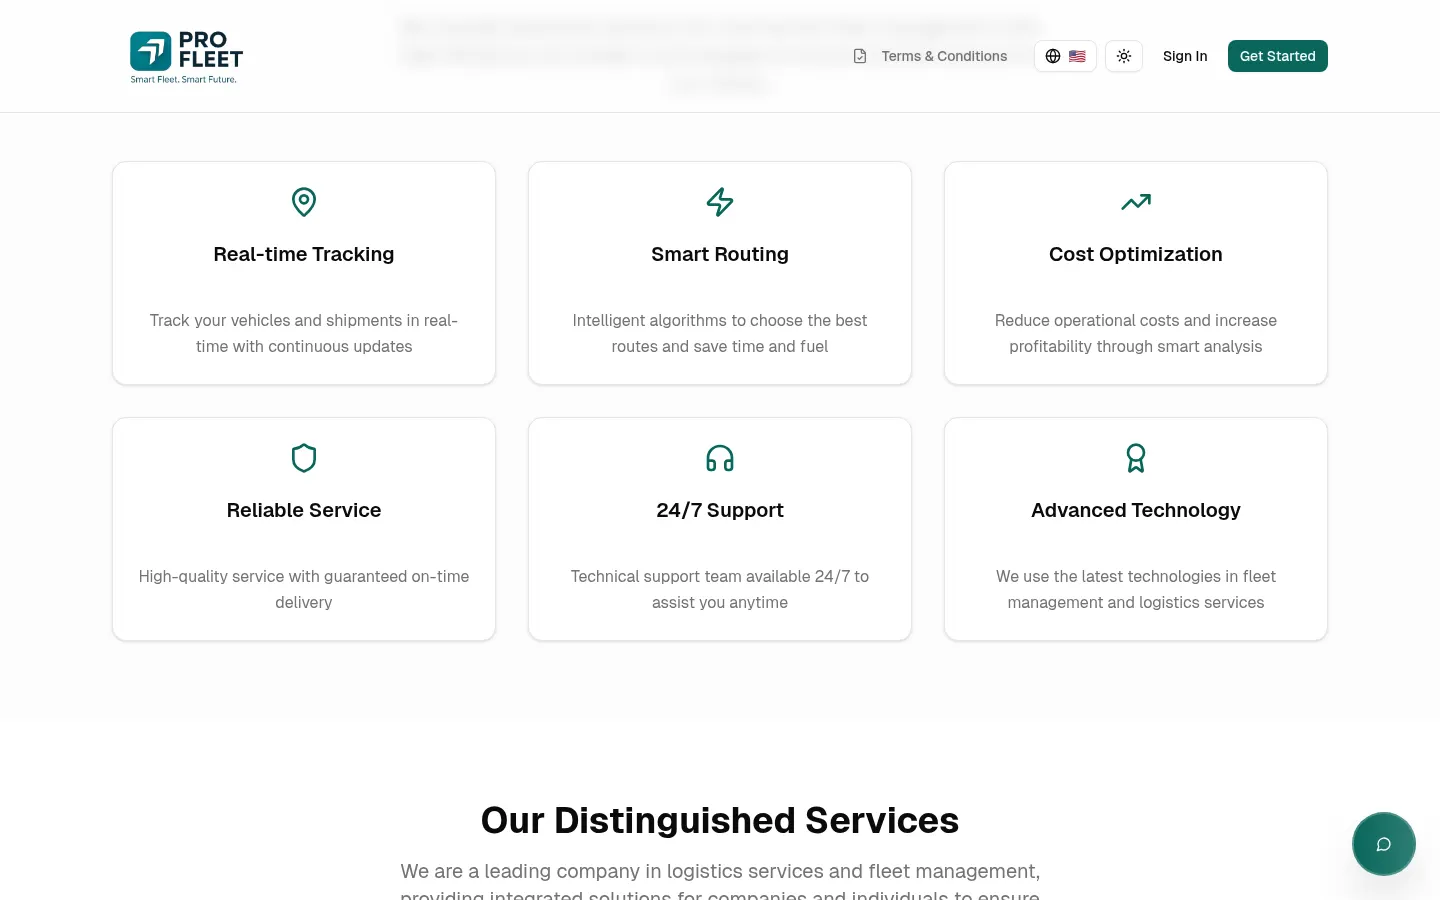Click the "Smart Routing" card title
This screenshot has width=1440, height=900.
720,254
